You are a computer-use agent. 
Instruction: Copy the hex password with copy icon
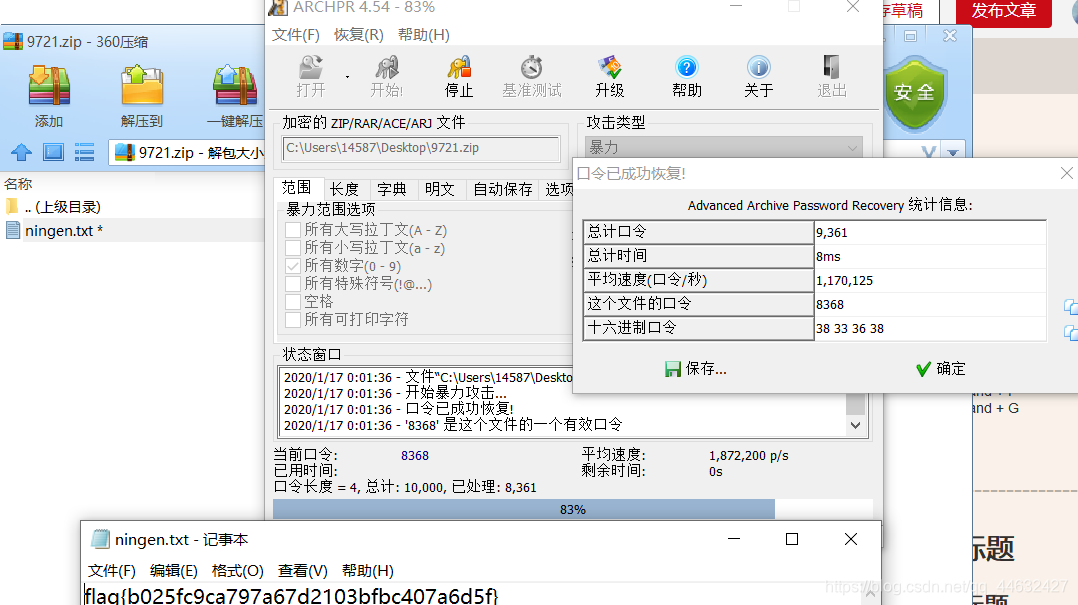coord(1070,333)
